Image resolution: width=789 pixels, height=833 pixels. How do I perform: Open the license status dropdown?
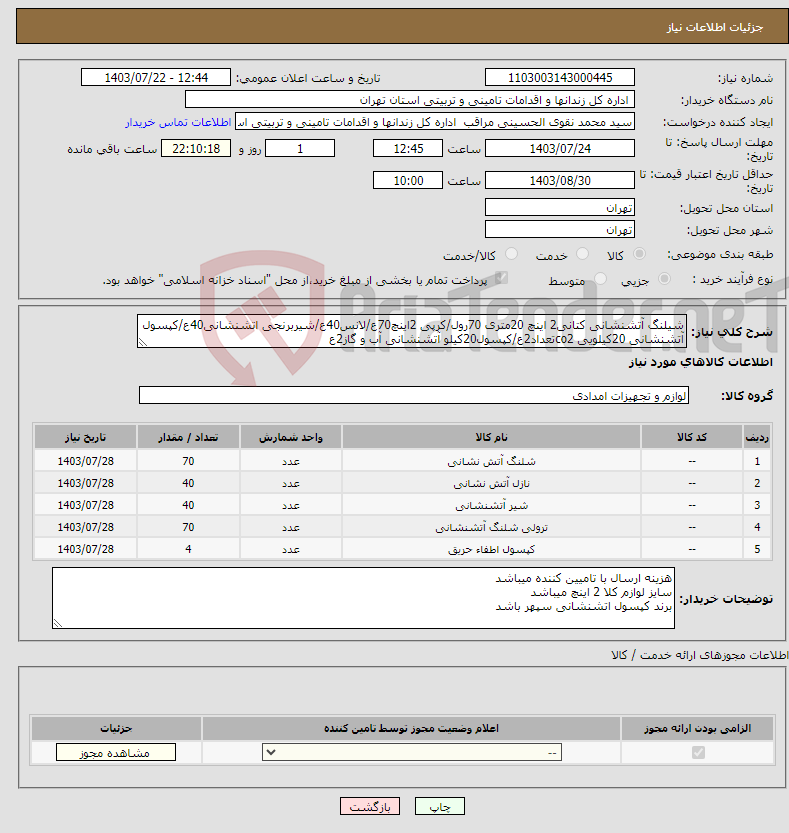[412, 752]
